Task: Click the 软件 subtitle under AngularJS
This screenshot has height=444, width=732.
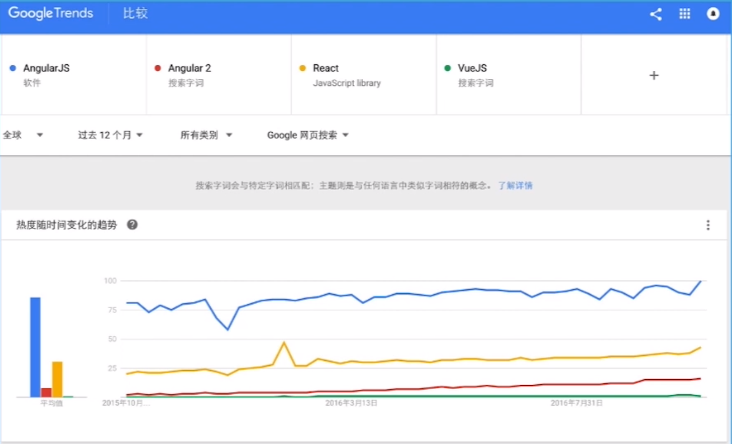Action: (32, 83)
